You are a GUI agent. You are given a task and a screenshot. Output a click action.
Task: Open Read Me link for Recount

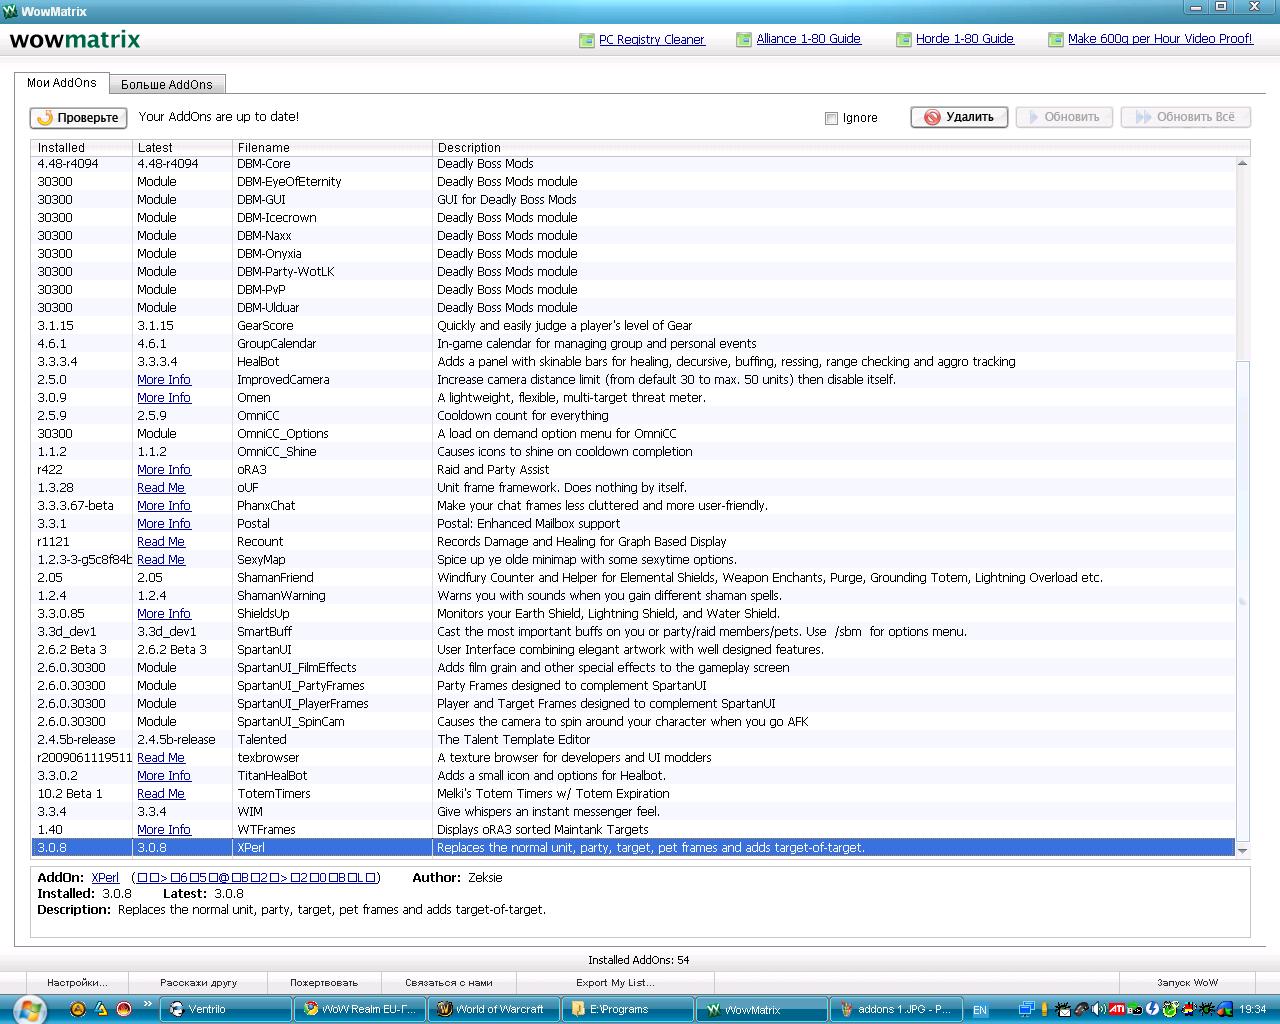pos(161,542)
